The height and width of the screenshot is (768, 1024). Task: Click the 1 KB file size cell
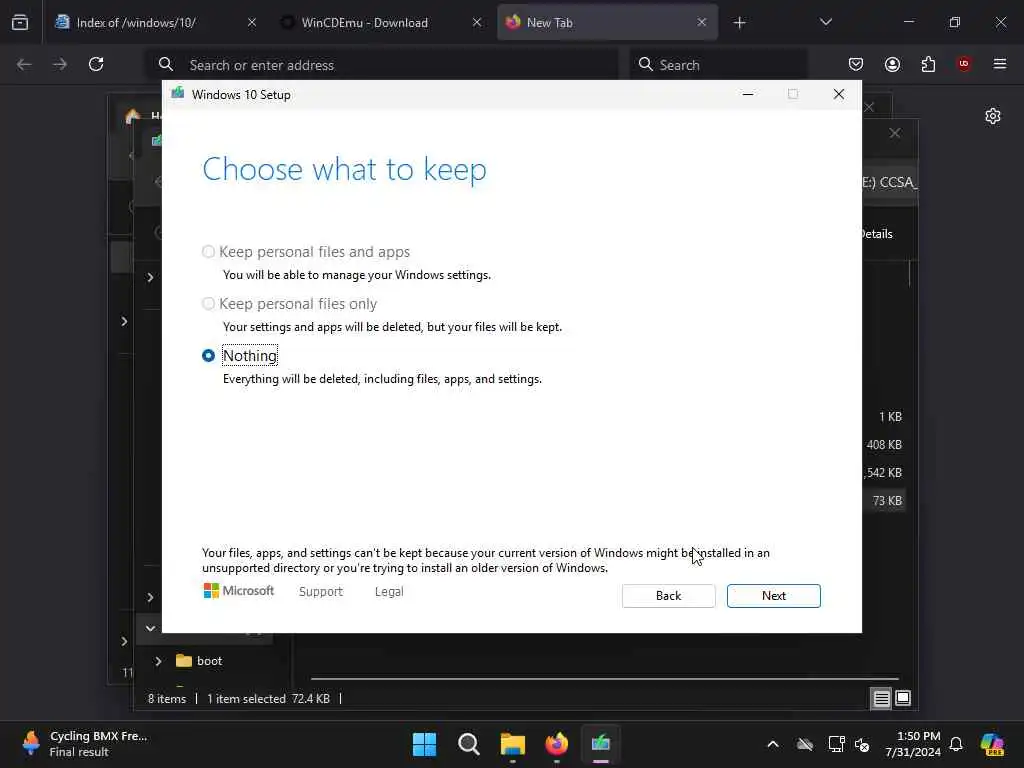click(890, 417)
